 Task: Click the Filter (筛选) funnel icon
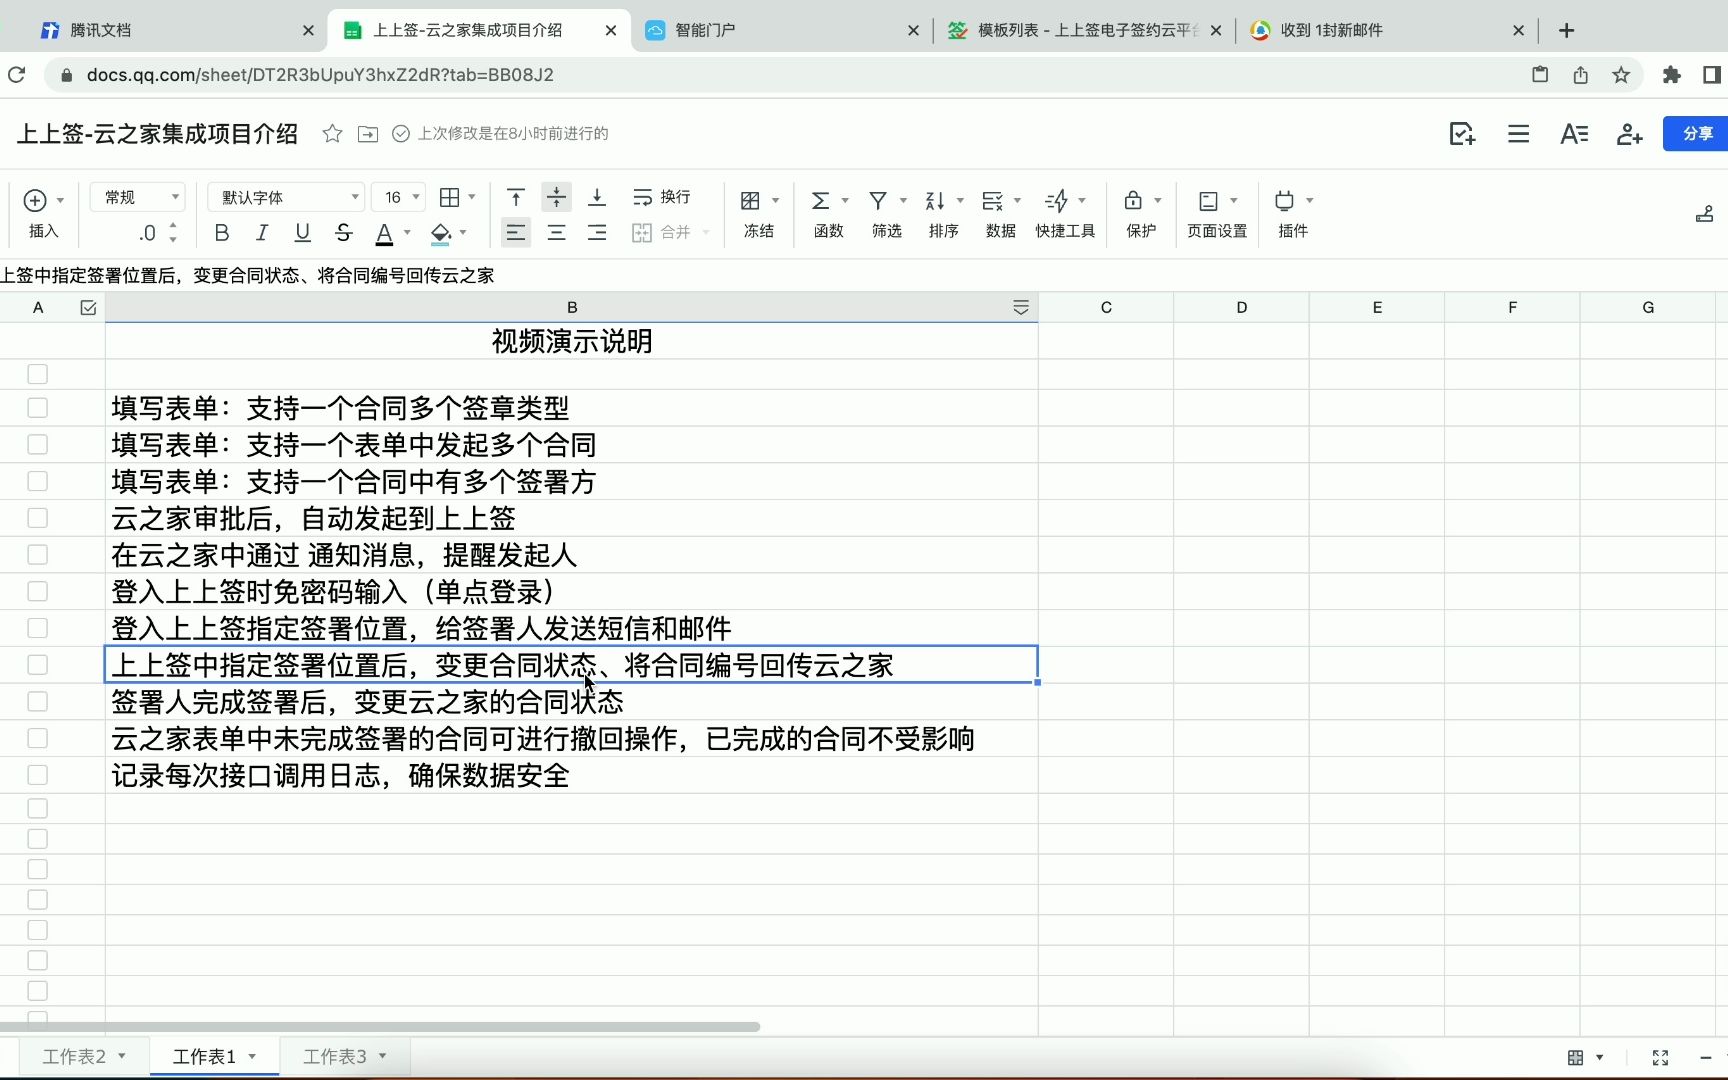tap(878, 201)
